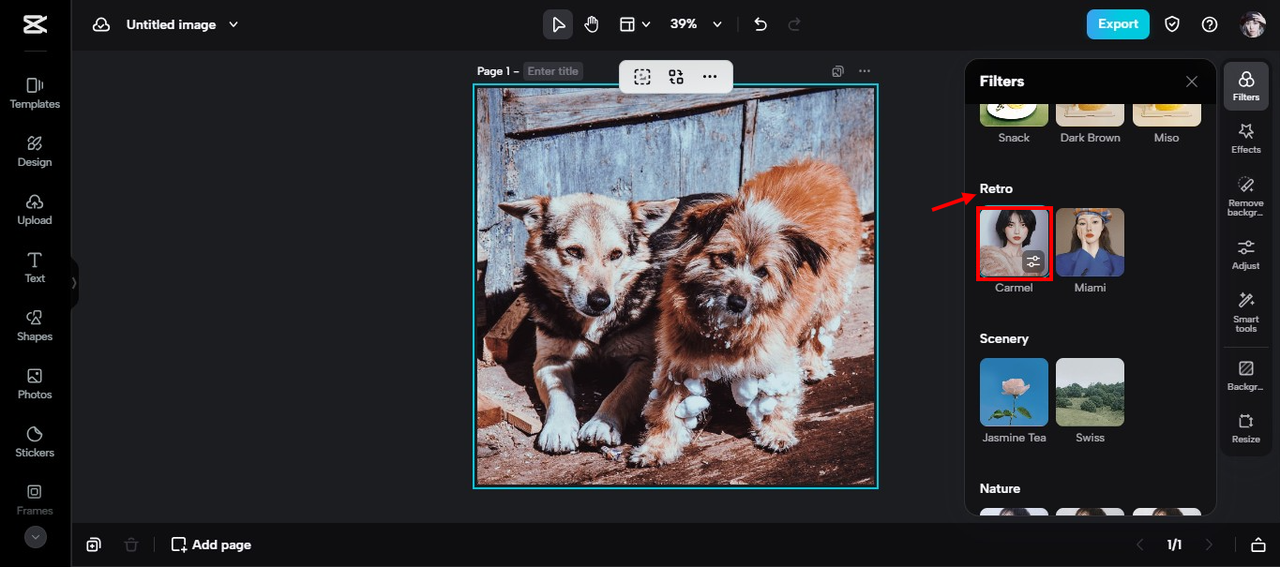1280x567 pixels.
Task: Undo the last action
Action: [x=761, y=24]
